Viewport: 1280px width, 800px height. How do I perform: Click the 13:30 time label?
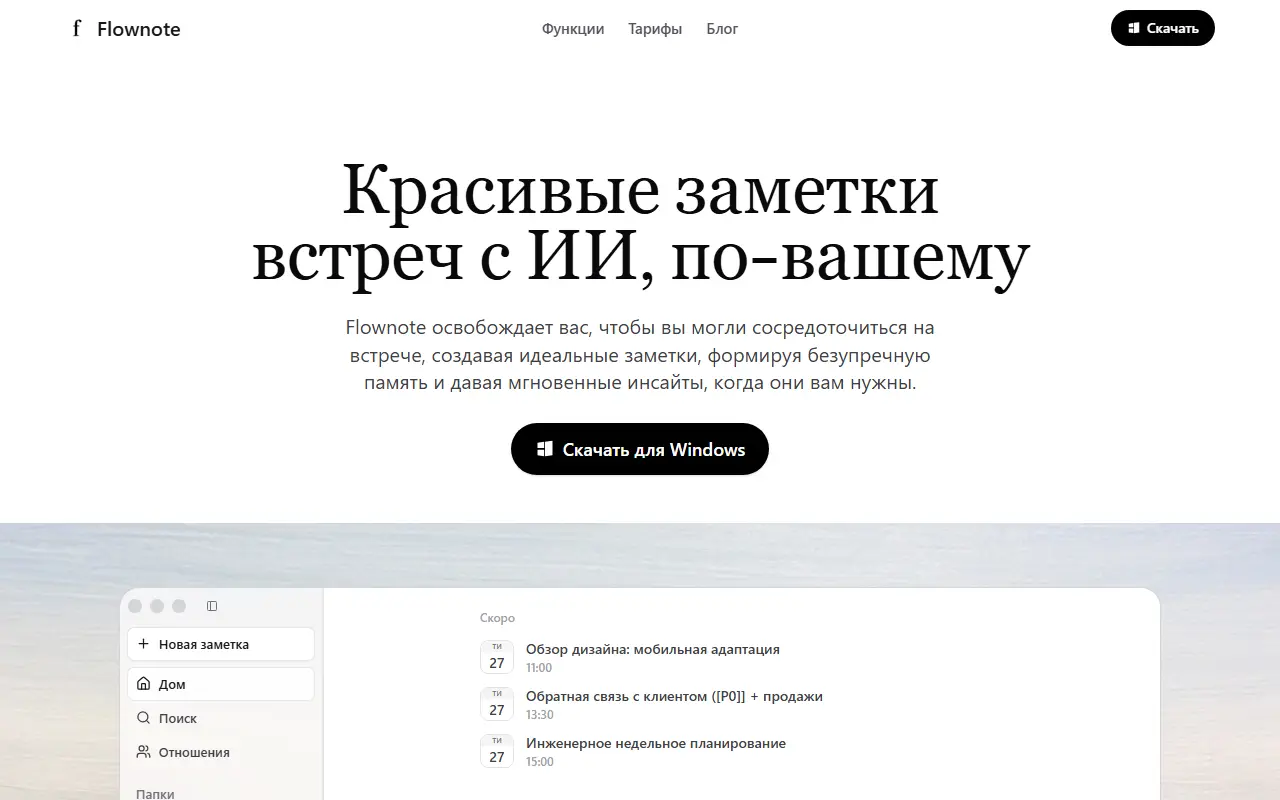tap(540, 715)
